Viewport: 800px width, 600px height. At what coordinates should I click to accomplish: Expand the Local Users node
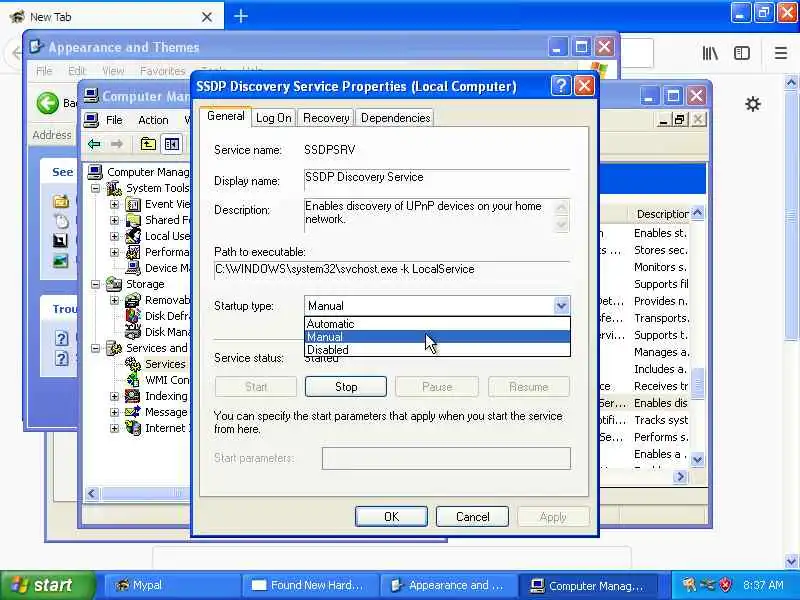pos(114,236)
